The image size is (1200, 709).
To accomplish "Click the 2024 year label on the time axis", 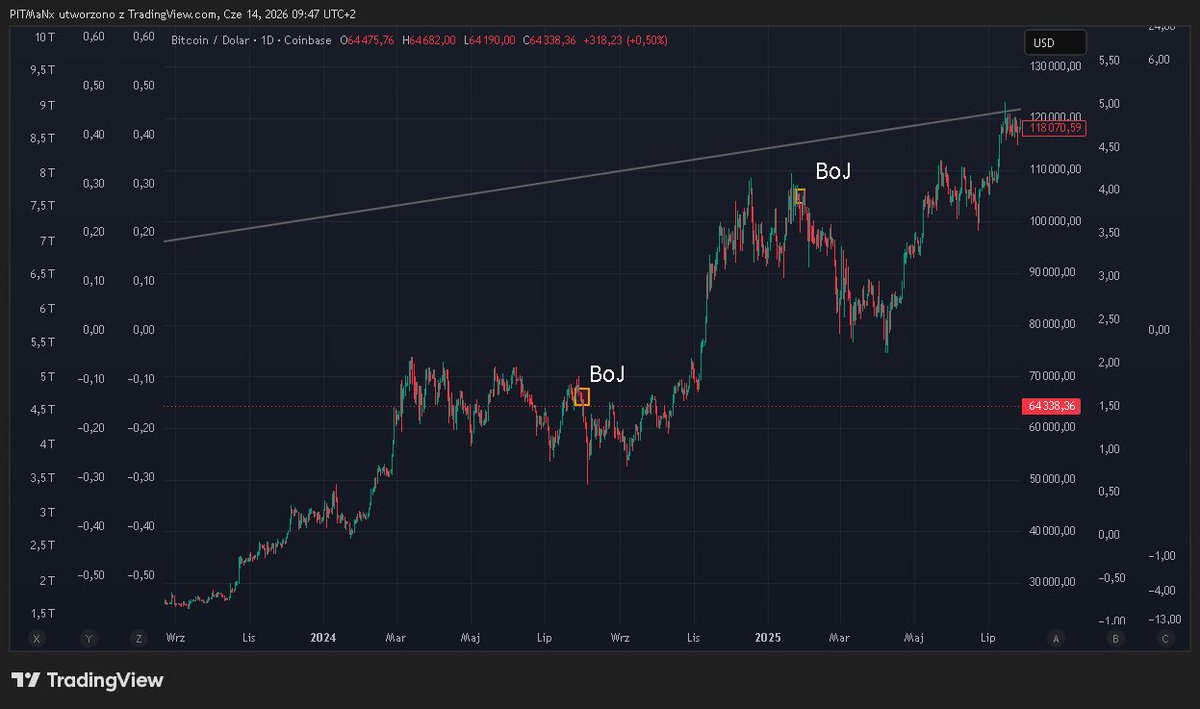I will [323, 637].
